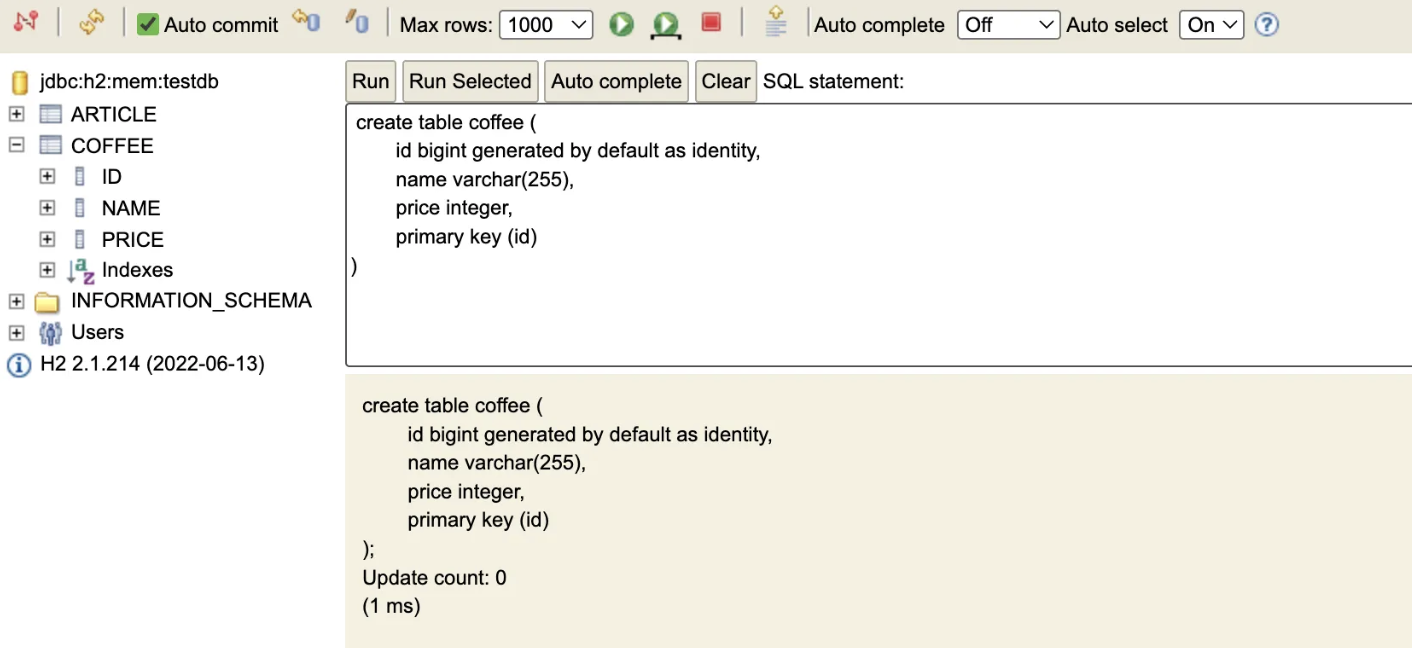Toggle the Auto commit checkbox
The image size is (1412, 648).
pyautogui.click(x=148, y=24)
